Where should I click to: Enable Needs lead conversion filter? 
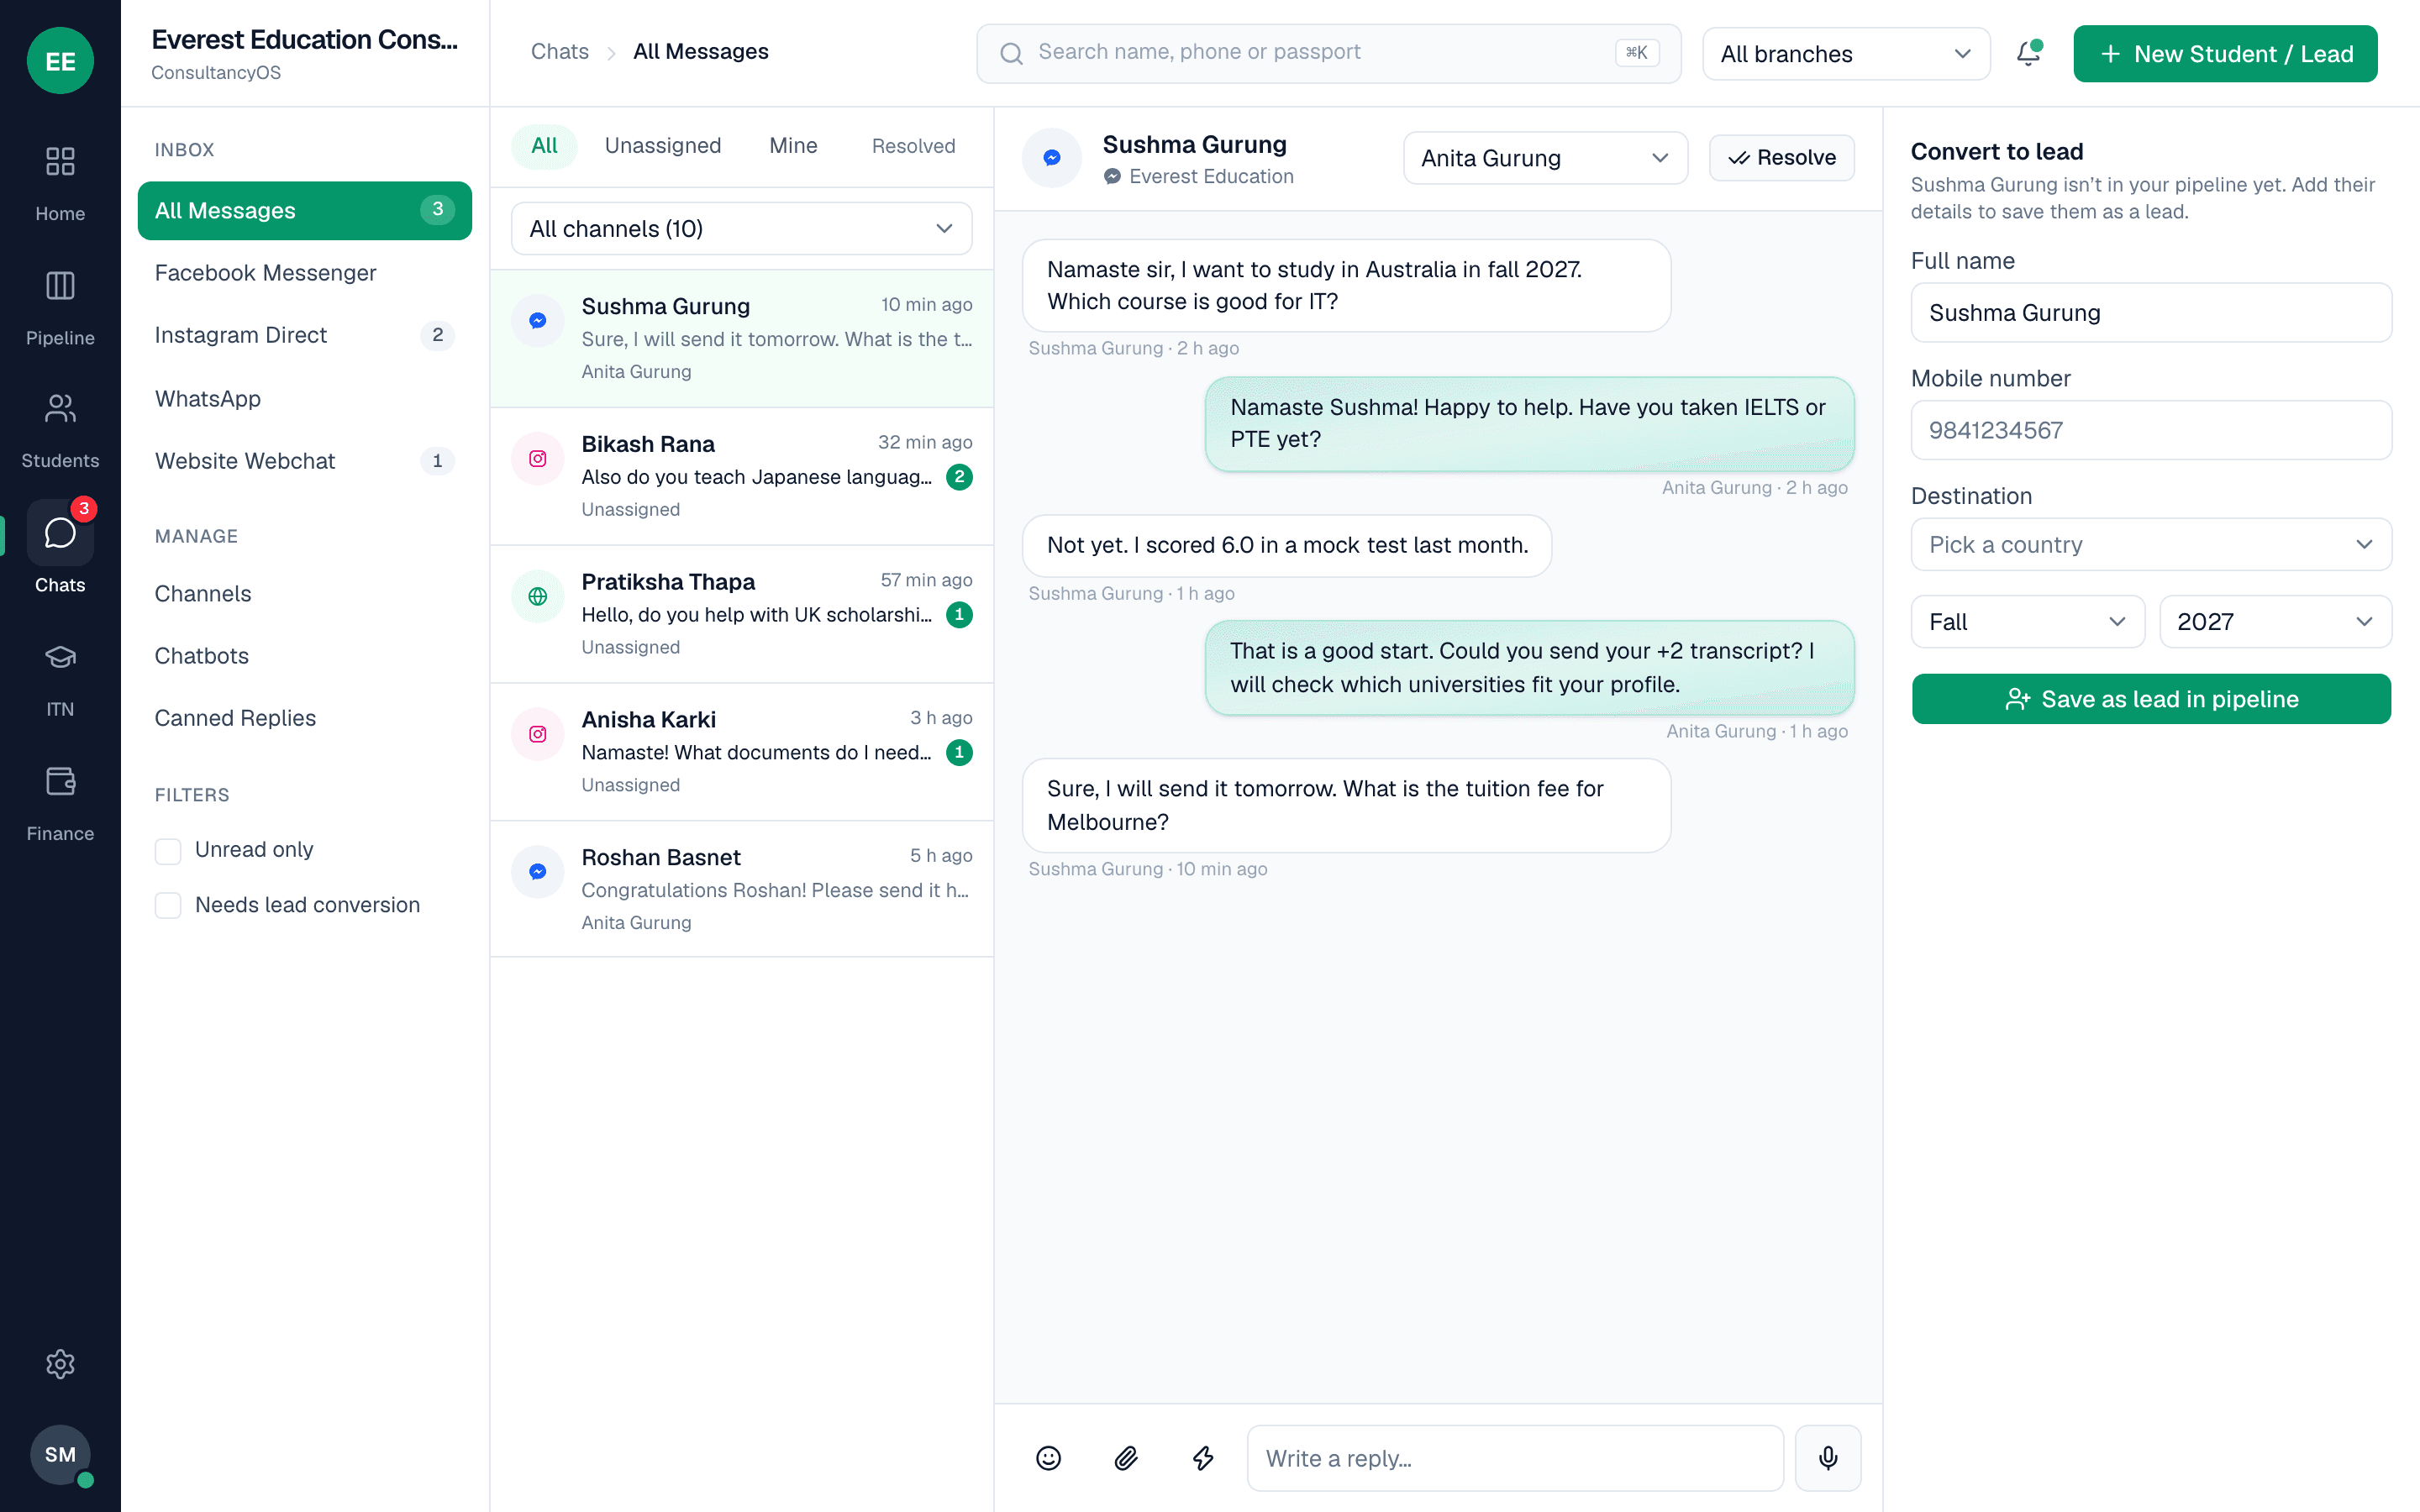point(168,906)
